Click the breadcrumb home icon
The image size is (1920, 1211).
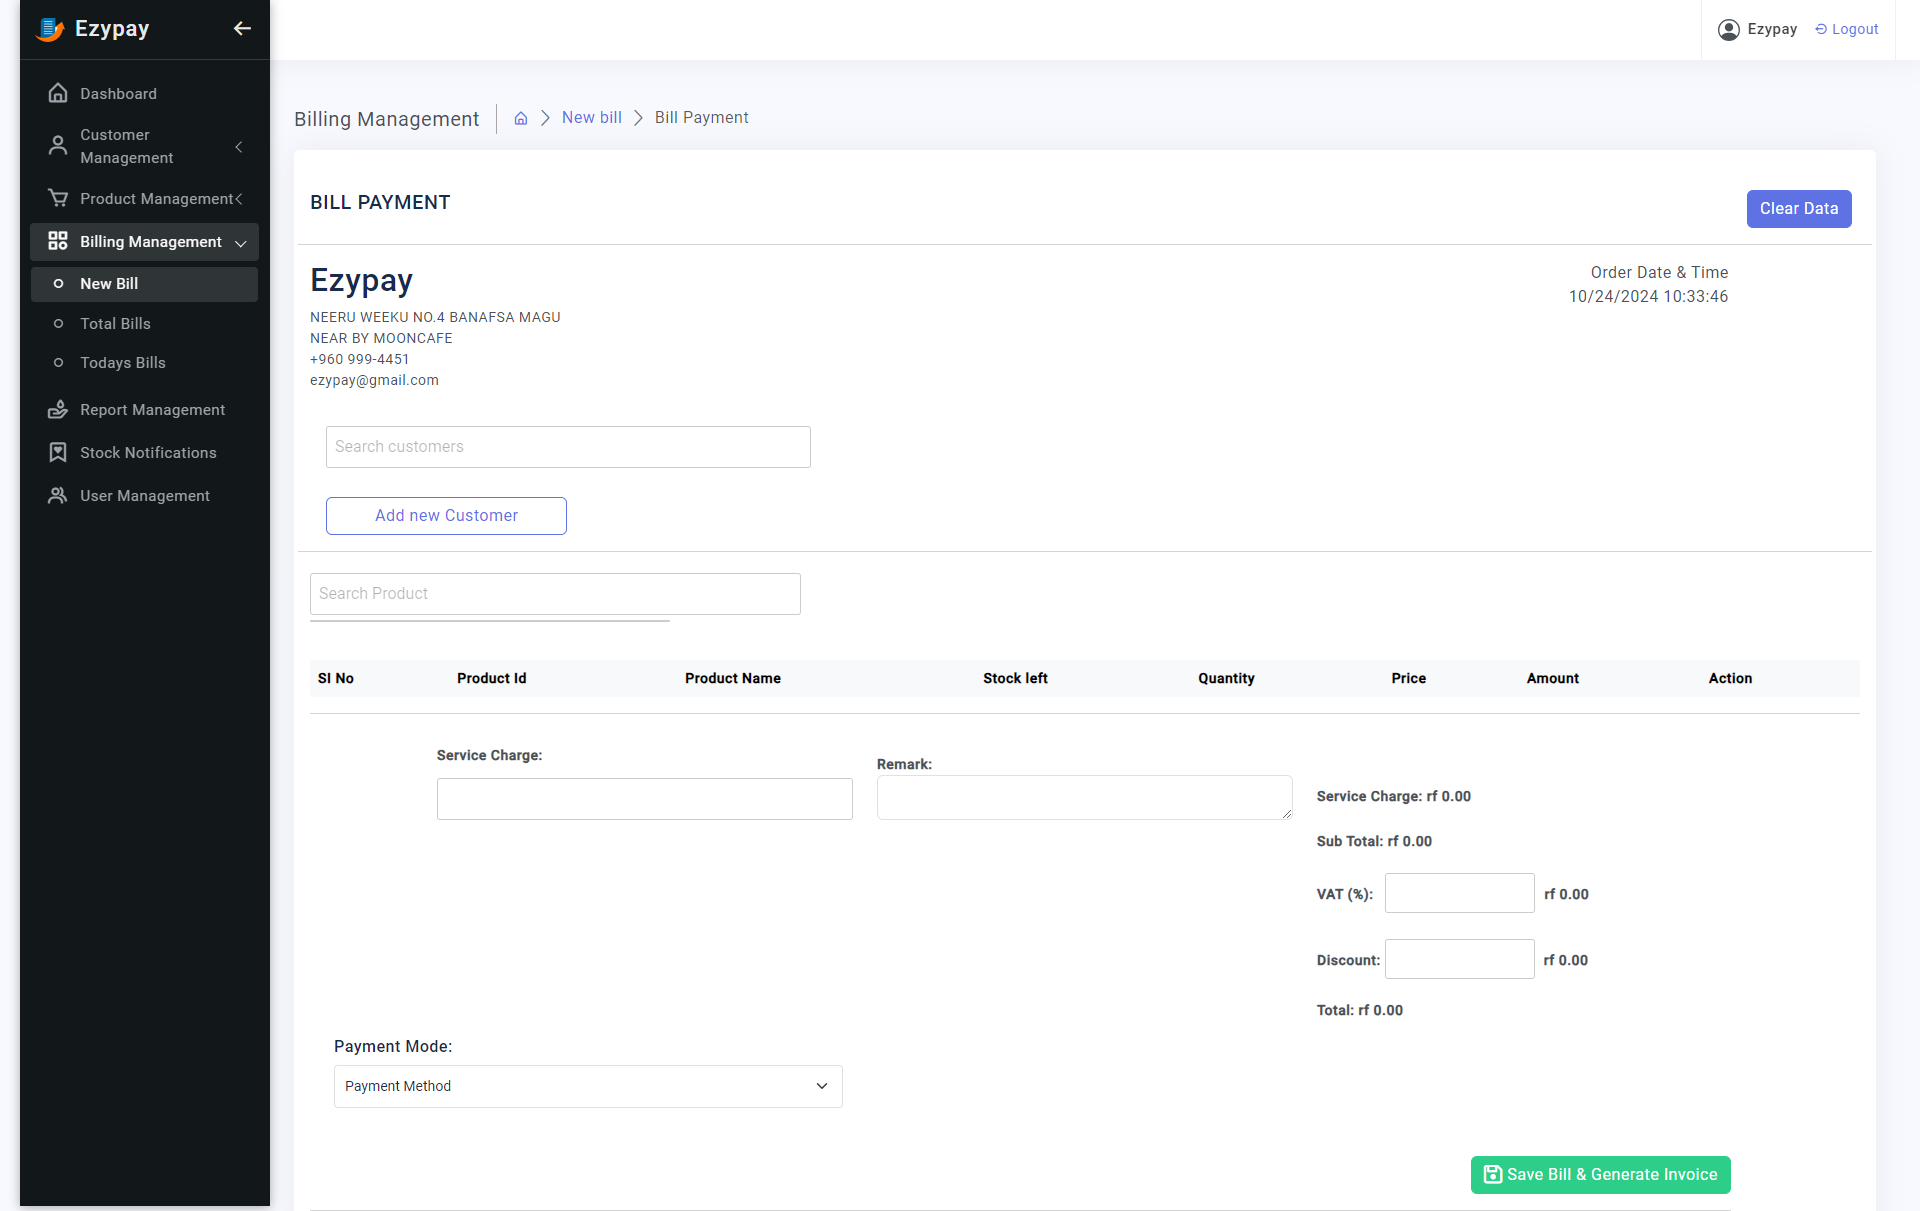(521, 118)
